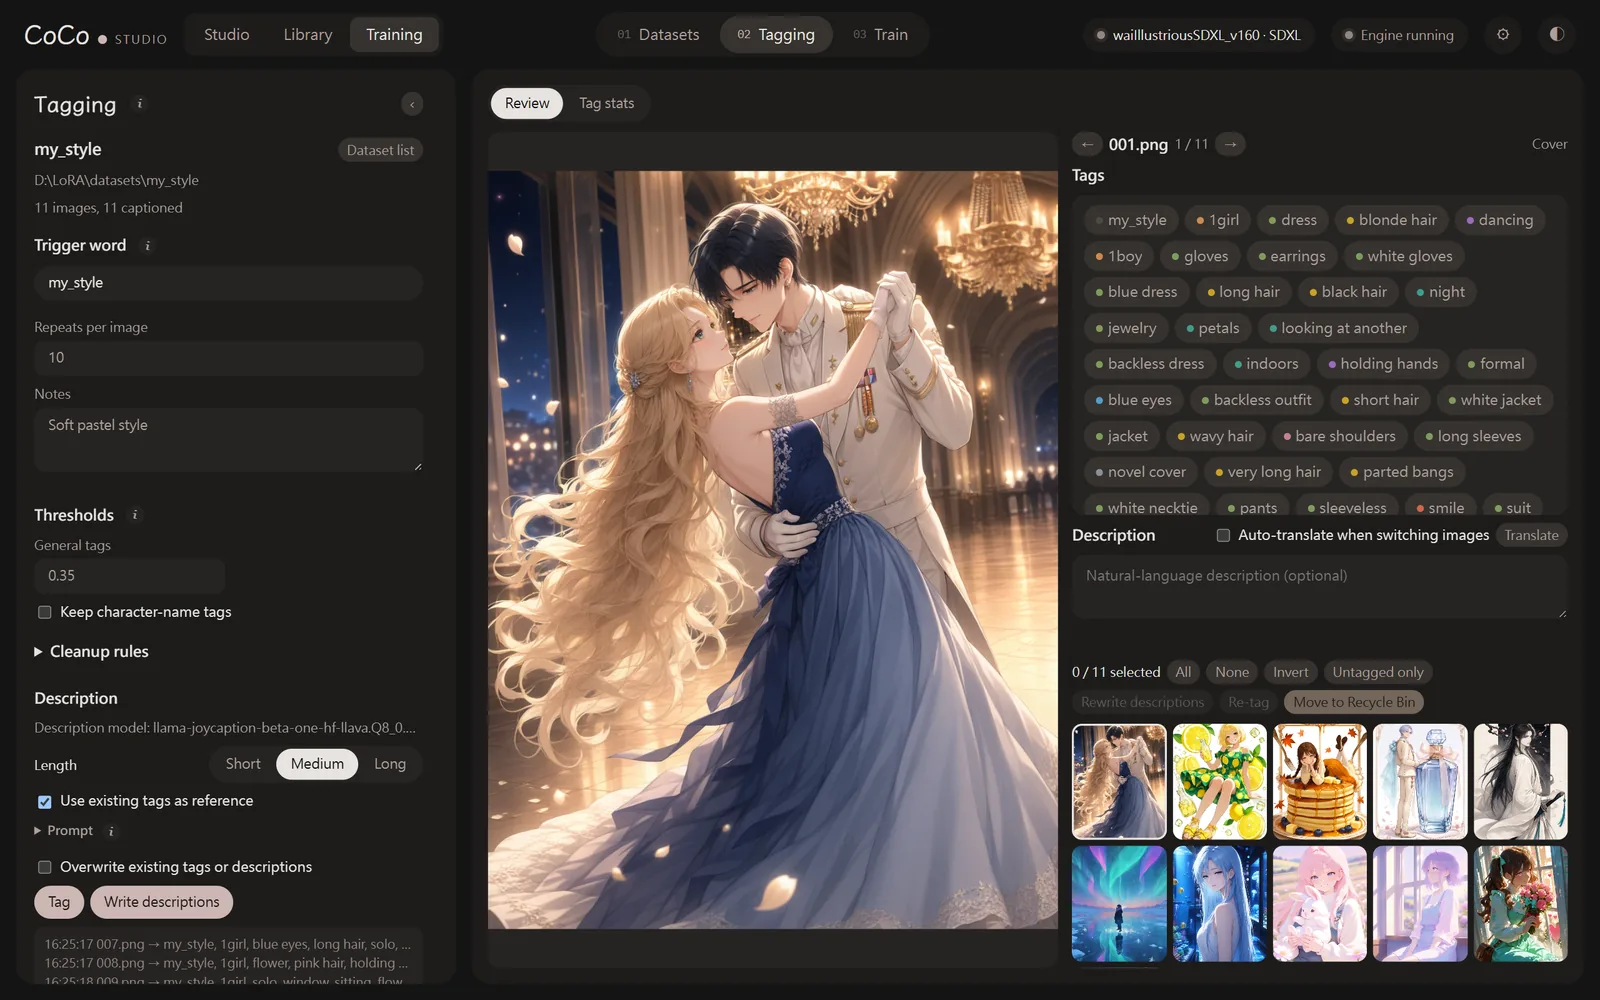Click the Tag button
This screenshot has height=1000, width=1600.
coord(60,902)
